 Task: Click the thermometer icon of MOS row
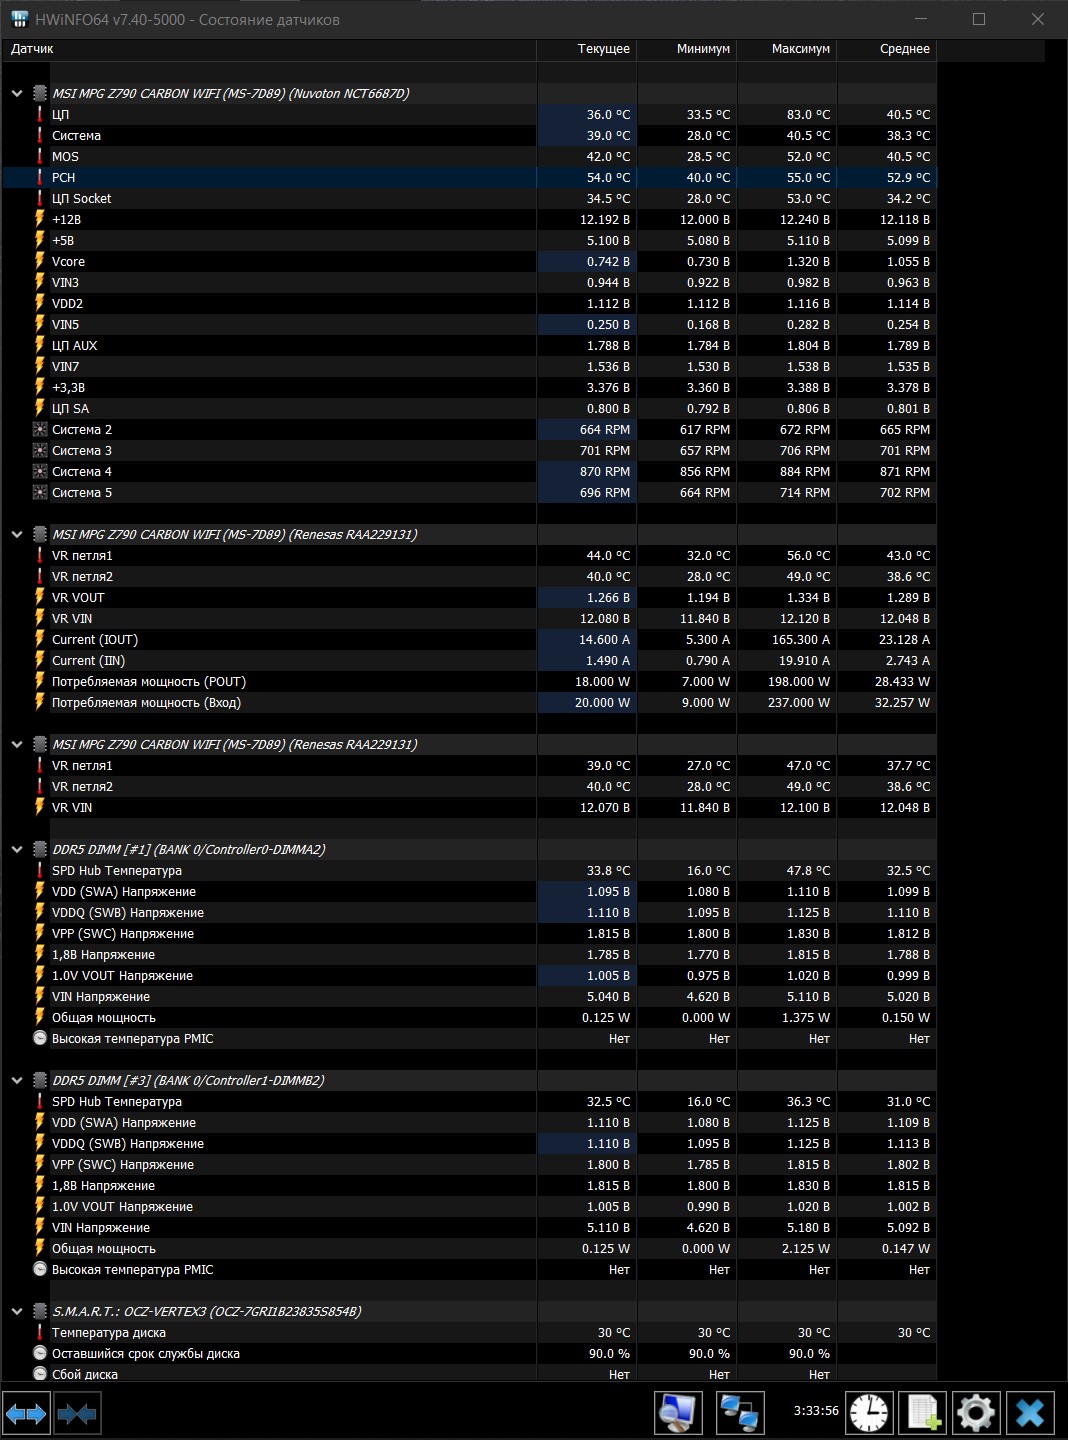[x=40, y=156]
